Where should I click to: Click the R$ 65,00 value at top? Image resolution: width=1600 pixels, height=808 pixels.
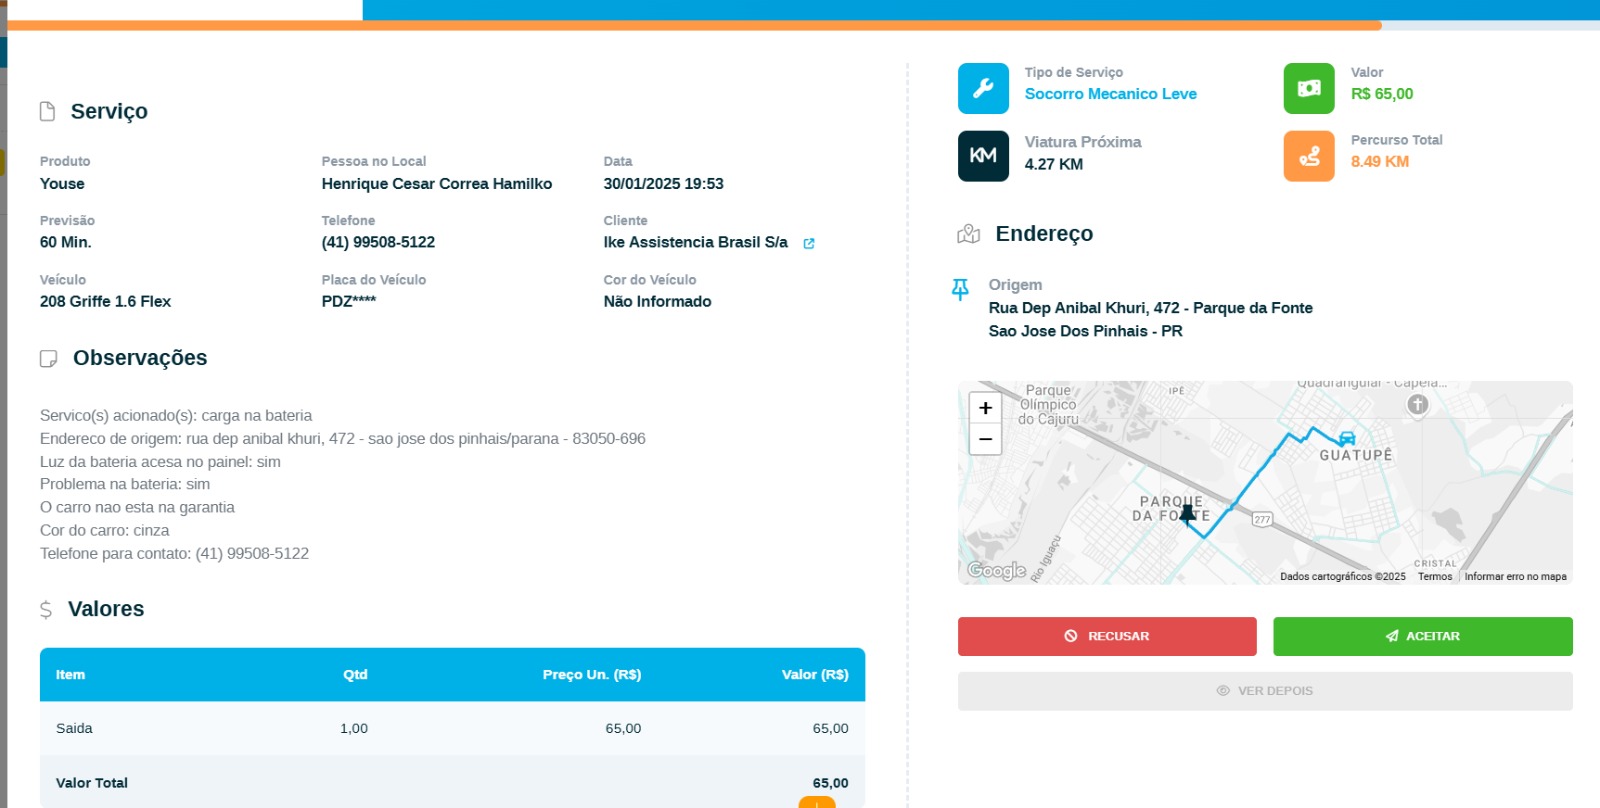tap(1382, 94)
